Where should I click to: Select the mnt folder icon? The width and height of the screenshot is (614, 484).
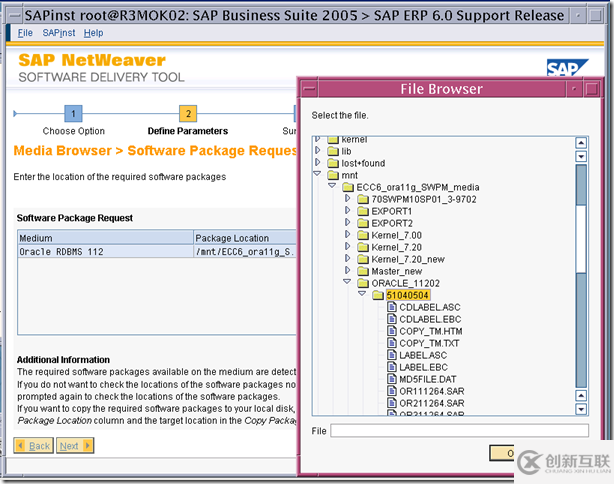pos(333,175)
